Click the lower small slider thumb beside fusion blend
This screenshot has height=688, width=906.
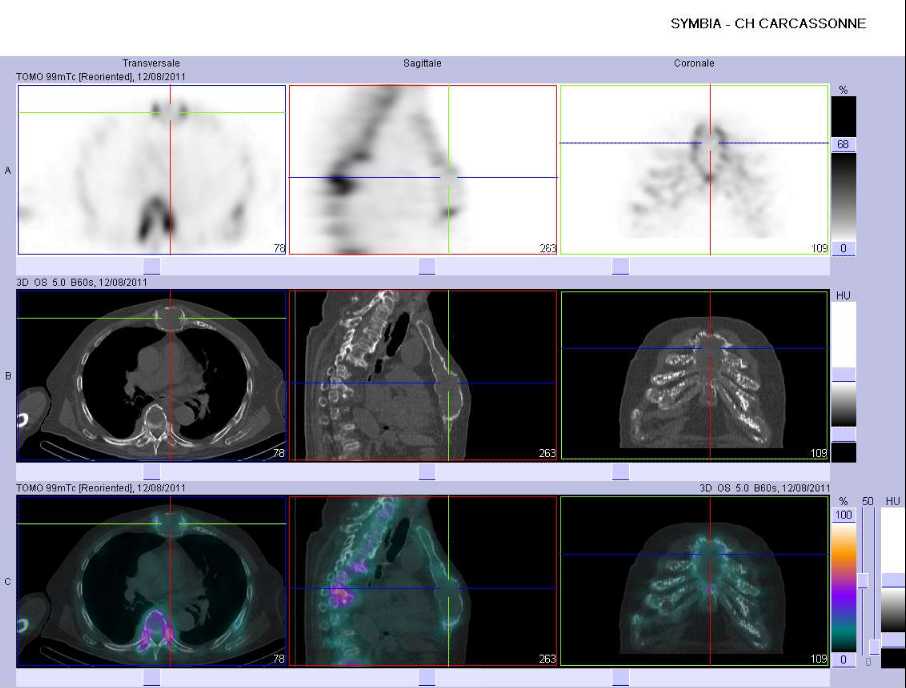875,647
